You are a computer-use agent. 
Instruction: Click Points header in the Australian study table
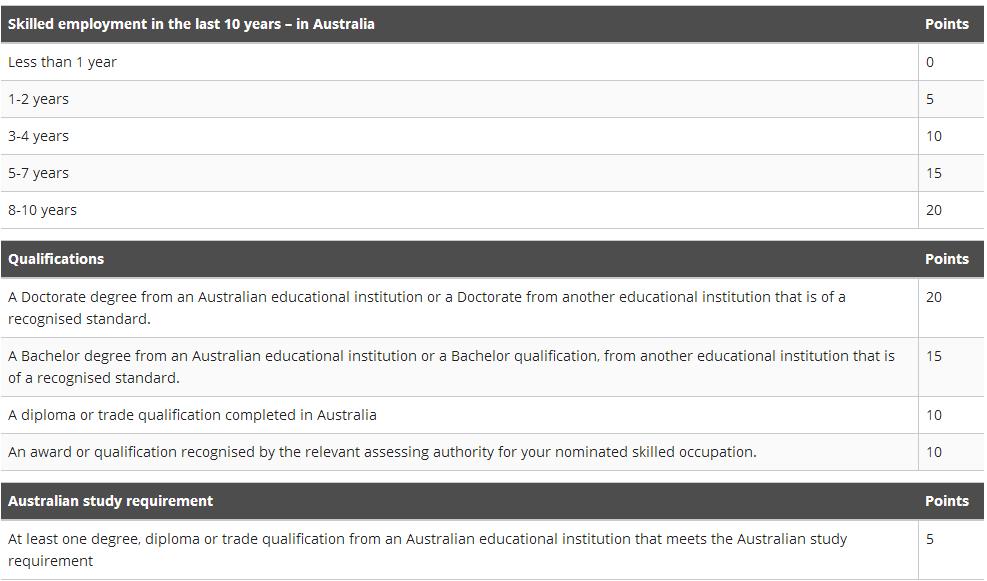coord(947,501)
